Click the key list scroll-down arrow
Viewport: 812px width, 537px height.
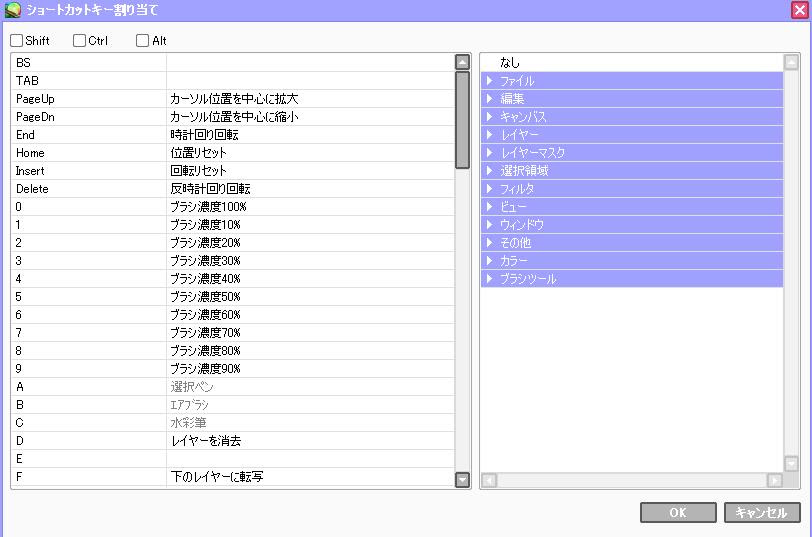coord(462,480)
